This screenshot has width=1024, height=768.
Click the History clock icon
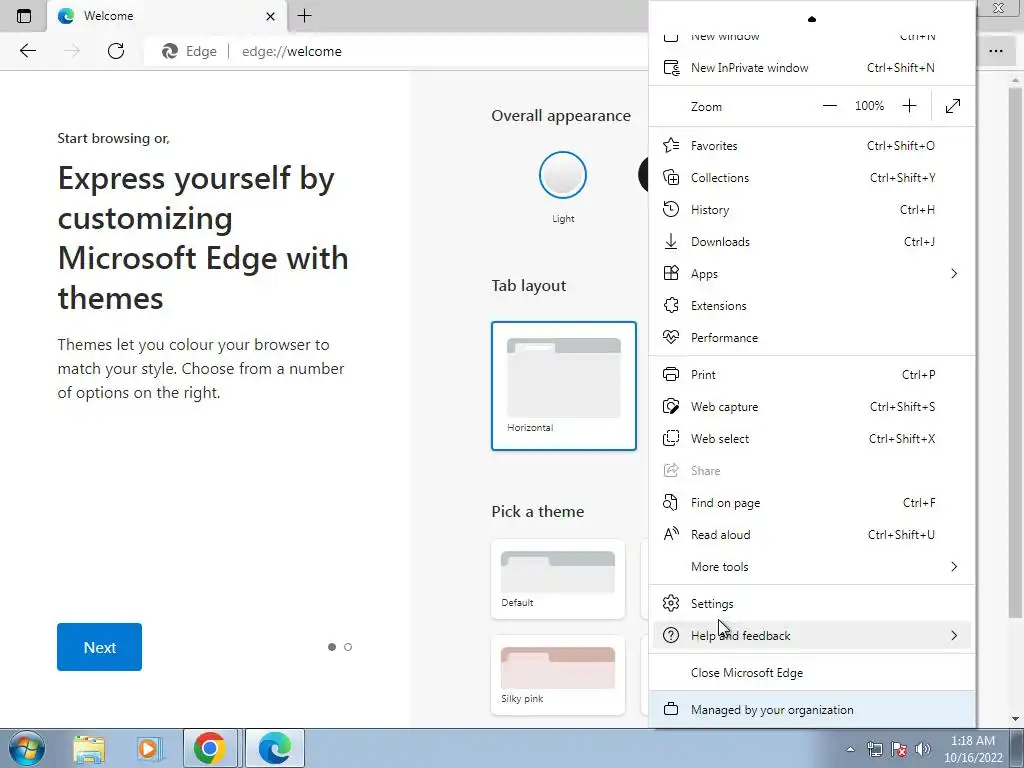671,209
